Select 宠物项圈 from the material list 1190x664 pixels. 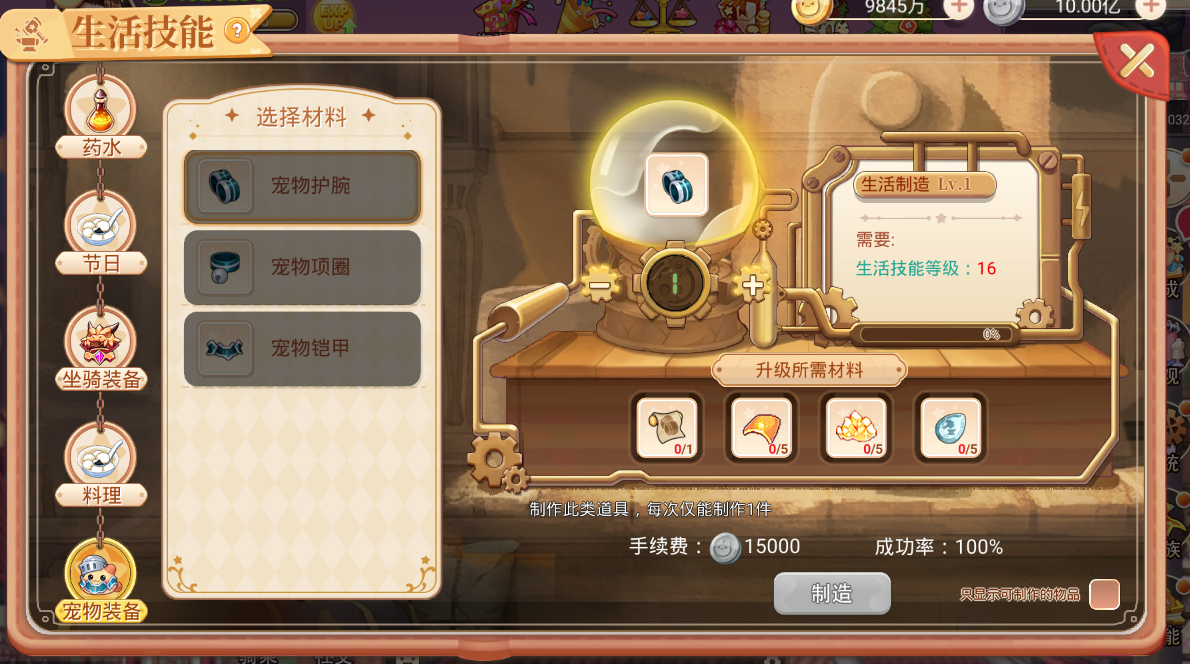tap(302, 267)
